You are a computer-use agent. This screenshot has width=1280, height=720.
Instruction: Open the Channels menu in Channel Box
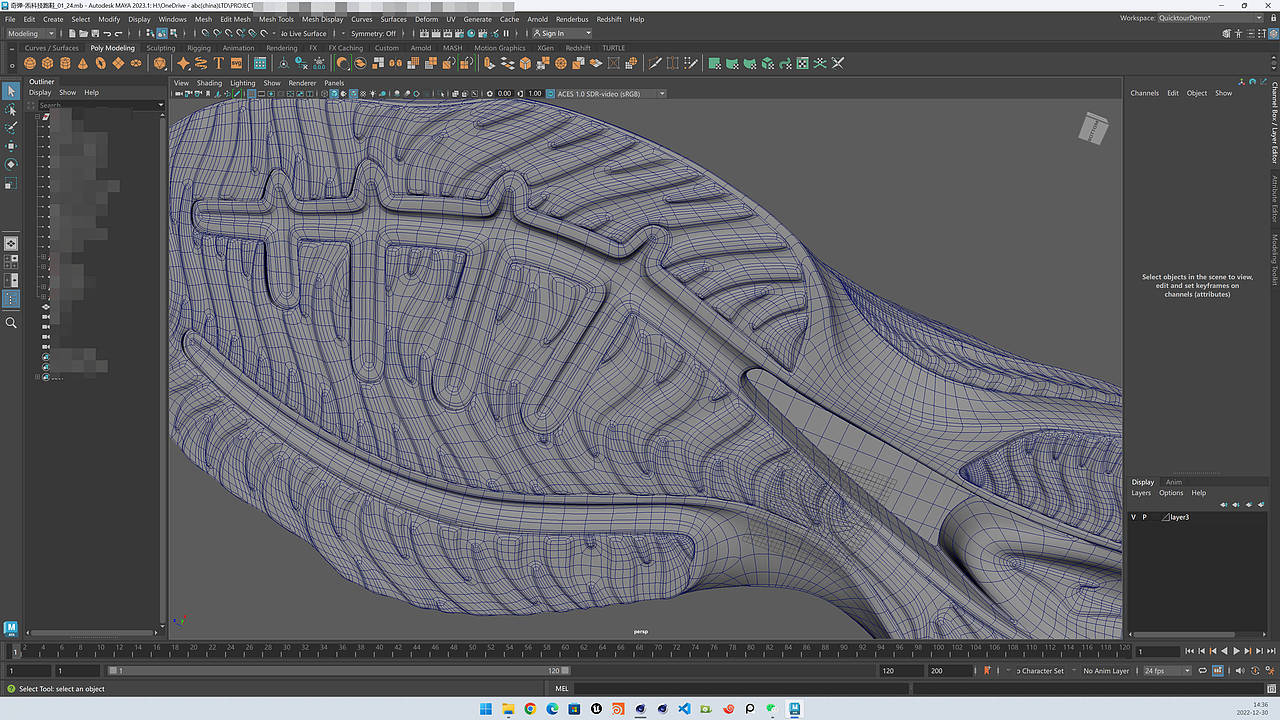click(1145, 93)
